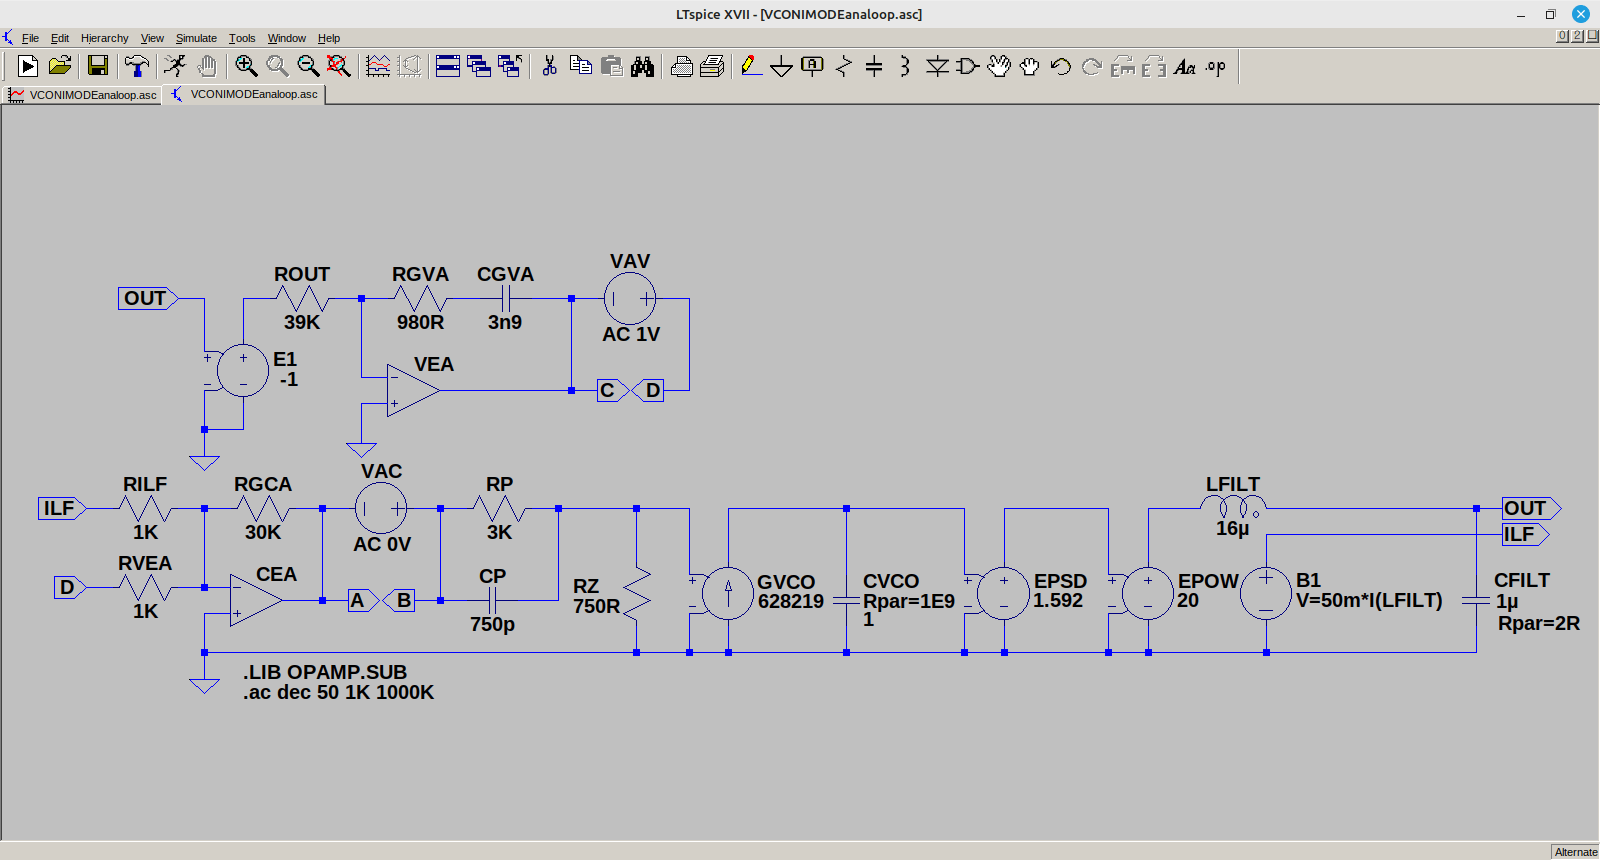
Task: Click the Halt simulation hand icon
Action: coord(207,66)
